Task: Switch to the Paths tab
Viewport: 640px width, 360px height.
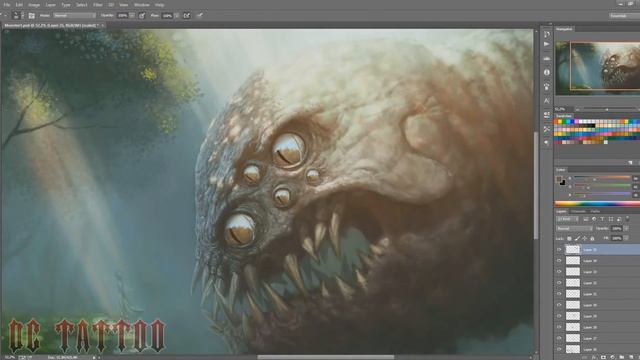Action: pyautogui.click(x=595, y=211)
